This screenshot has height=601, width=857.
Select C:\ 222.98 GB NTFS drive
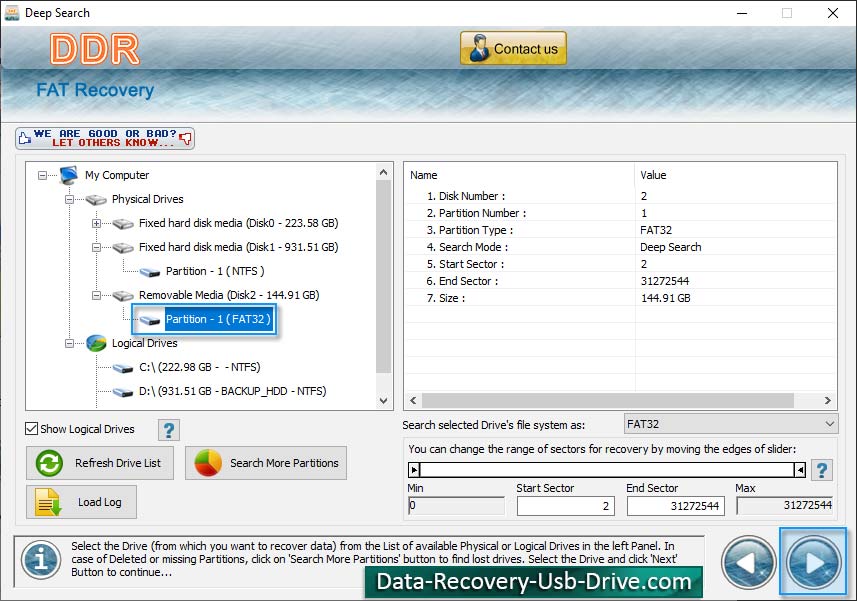pyautogui.click(x=199, y=367)
